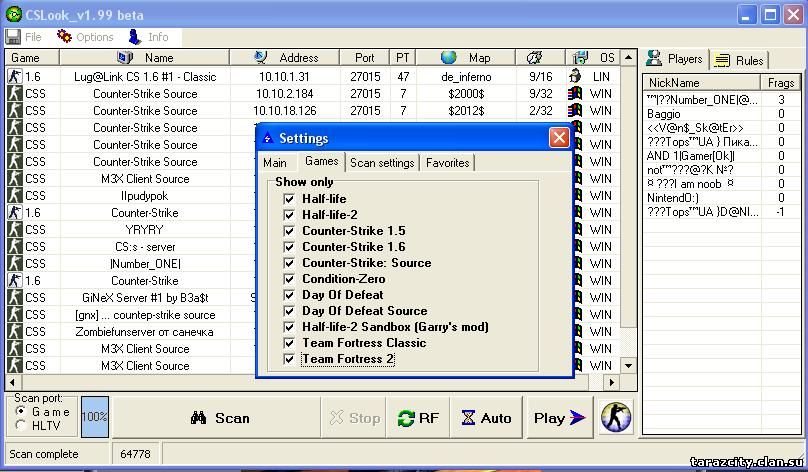The height and width of the screenshot is (472, 808).
Task: Open the Scan settings tab
Action: point(382,163)
